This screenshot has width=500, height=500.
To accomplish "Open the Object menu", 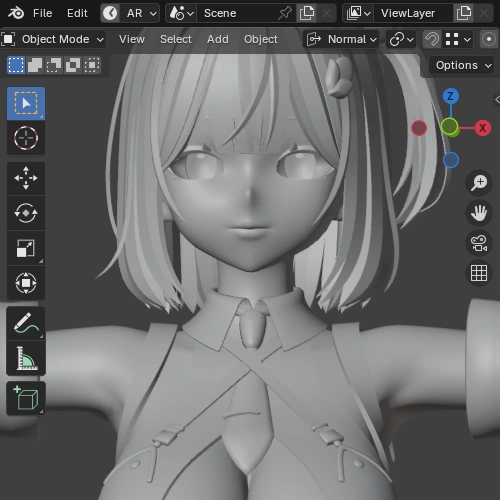I will [260, 39].
